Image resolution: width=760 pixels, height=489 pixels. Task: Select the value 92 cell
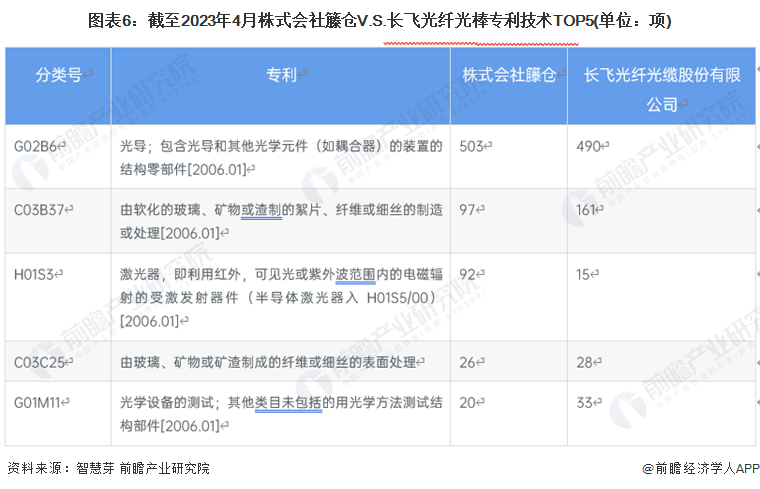(x=468, y=271)
